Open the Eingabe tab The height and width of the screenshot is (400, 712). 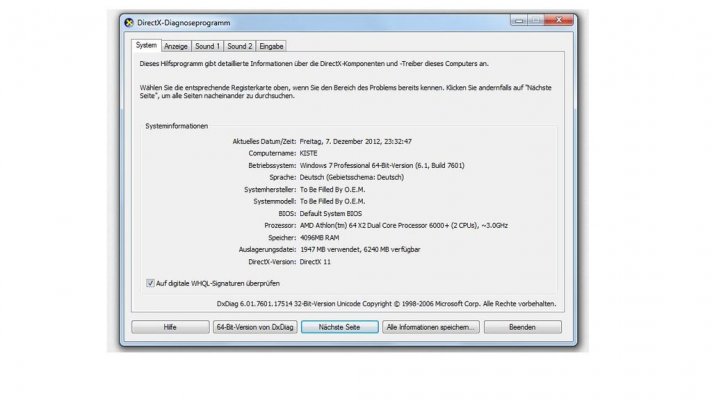tap(271, 46)
